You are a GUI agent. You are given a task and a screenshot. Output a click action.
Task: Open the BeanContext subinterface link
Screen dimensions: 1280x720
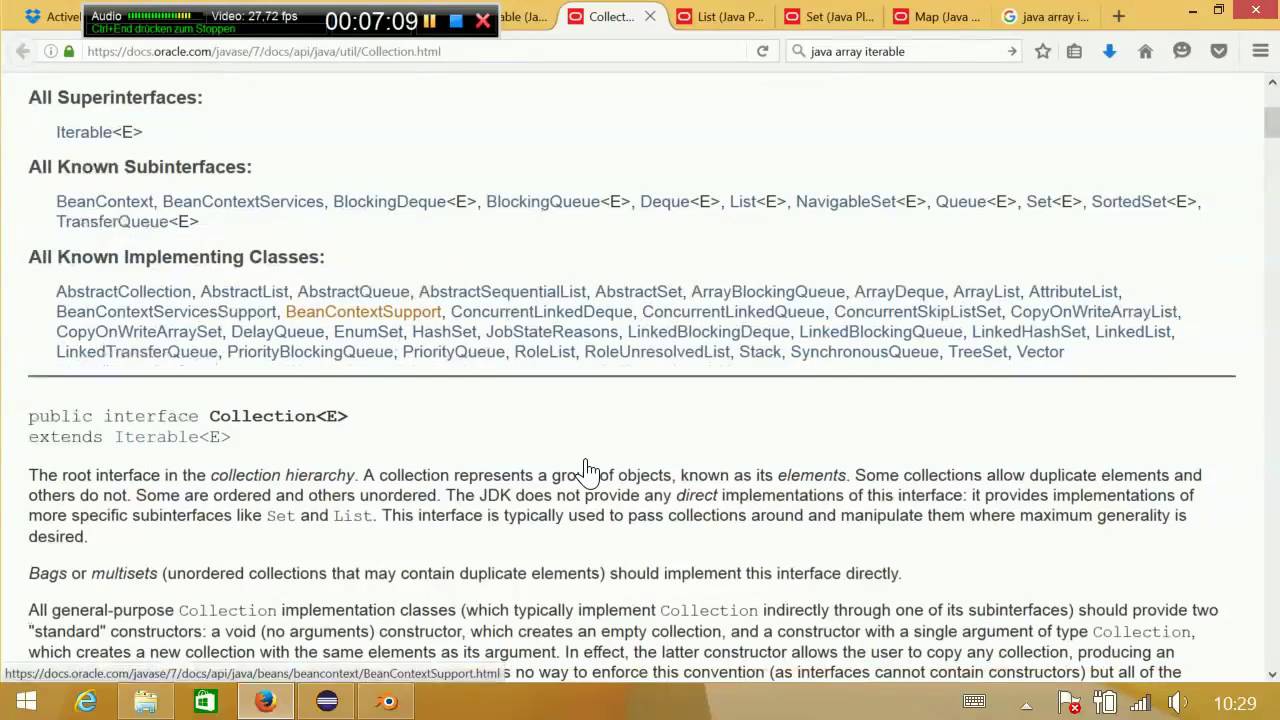tap(105, 202)
